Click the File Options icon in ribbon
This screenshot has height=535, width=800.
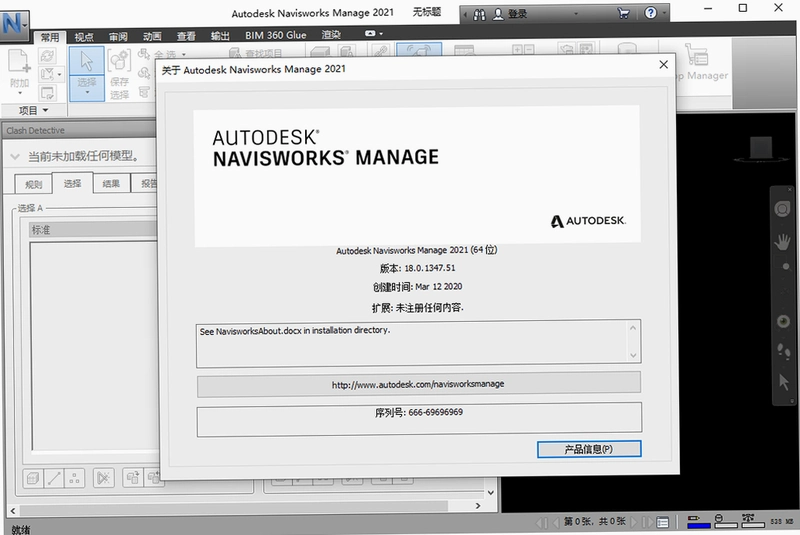47,93
